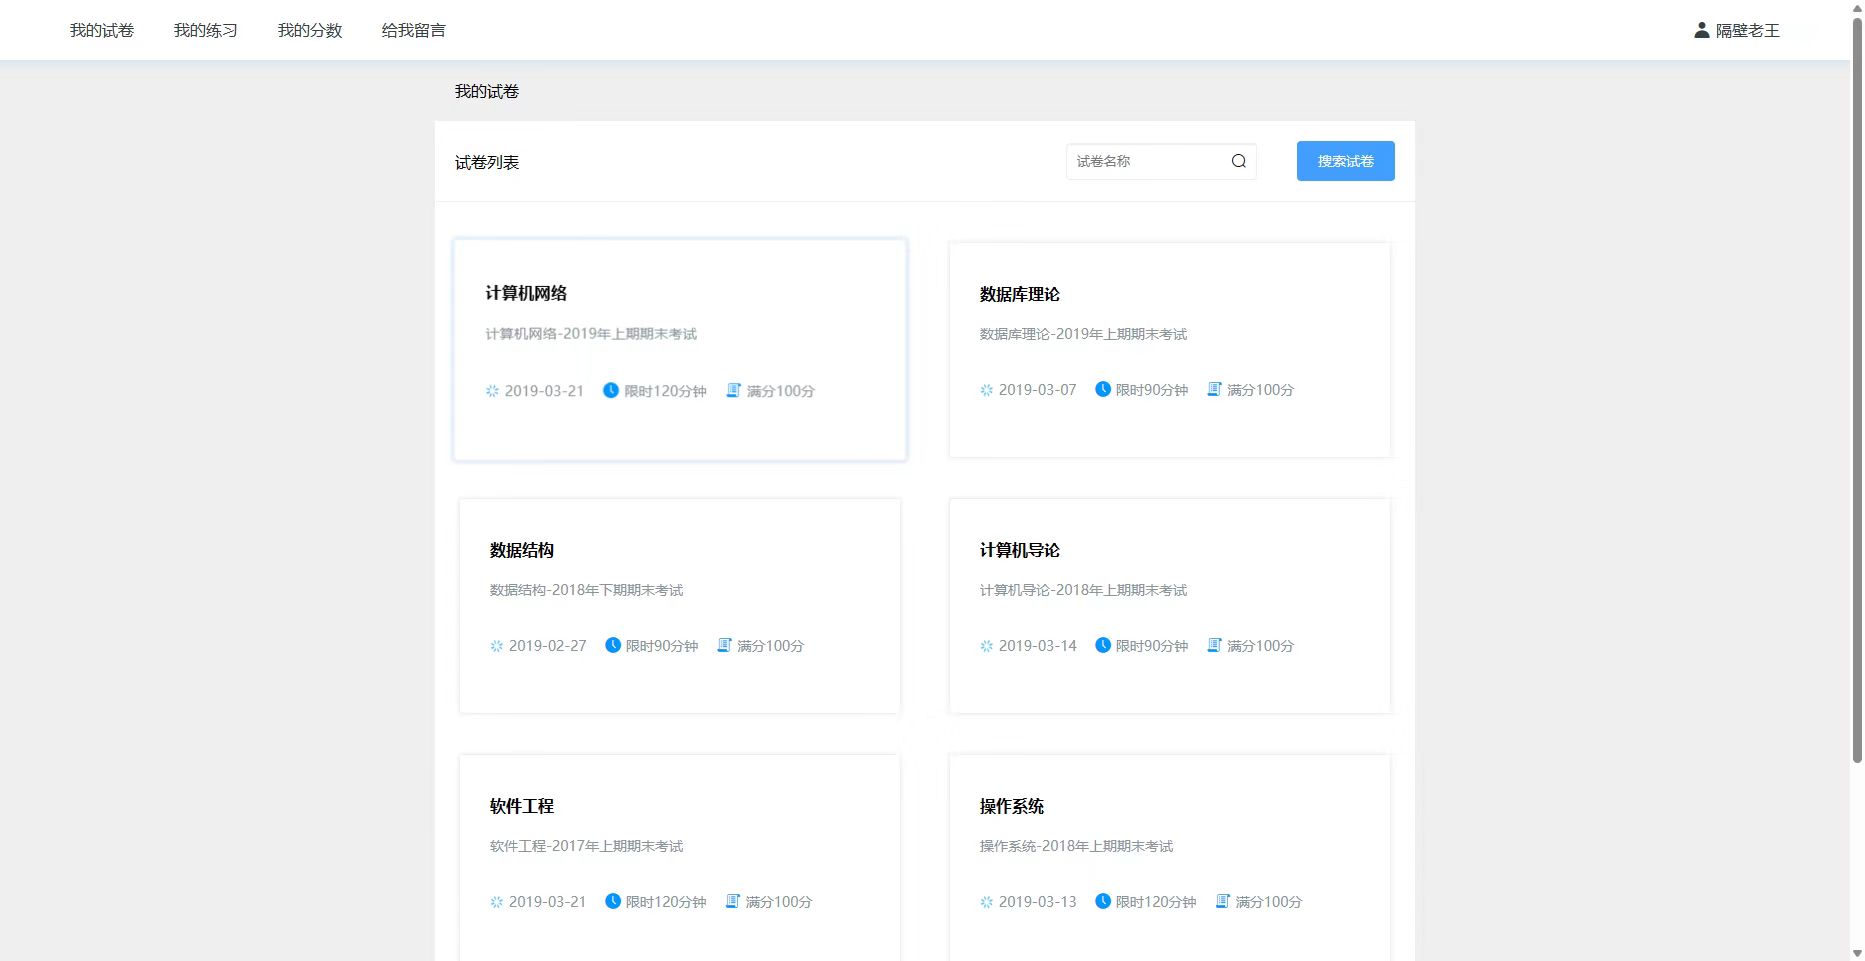The height and width of the screenshot is (961, 1865).
Task: Click 限时120分钟 on 计算机网络 card
Action: click(665, 391)
